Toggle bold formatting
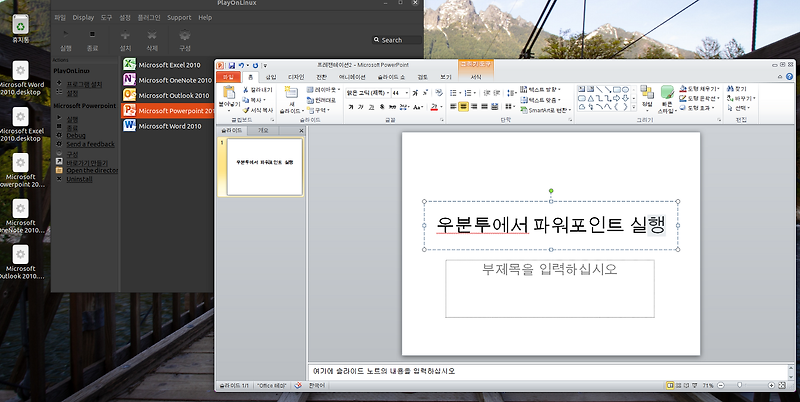This screenshot has width=800, height=402. click(x=351, y=107)
